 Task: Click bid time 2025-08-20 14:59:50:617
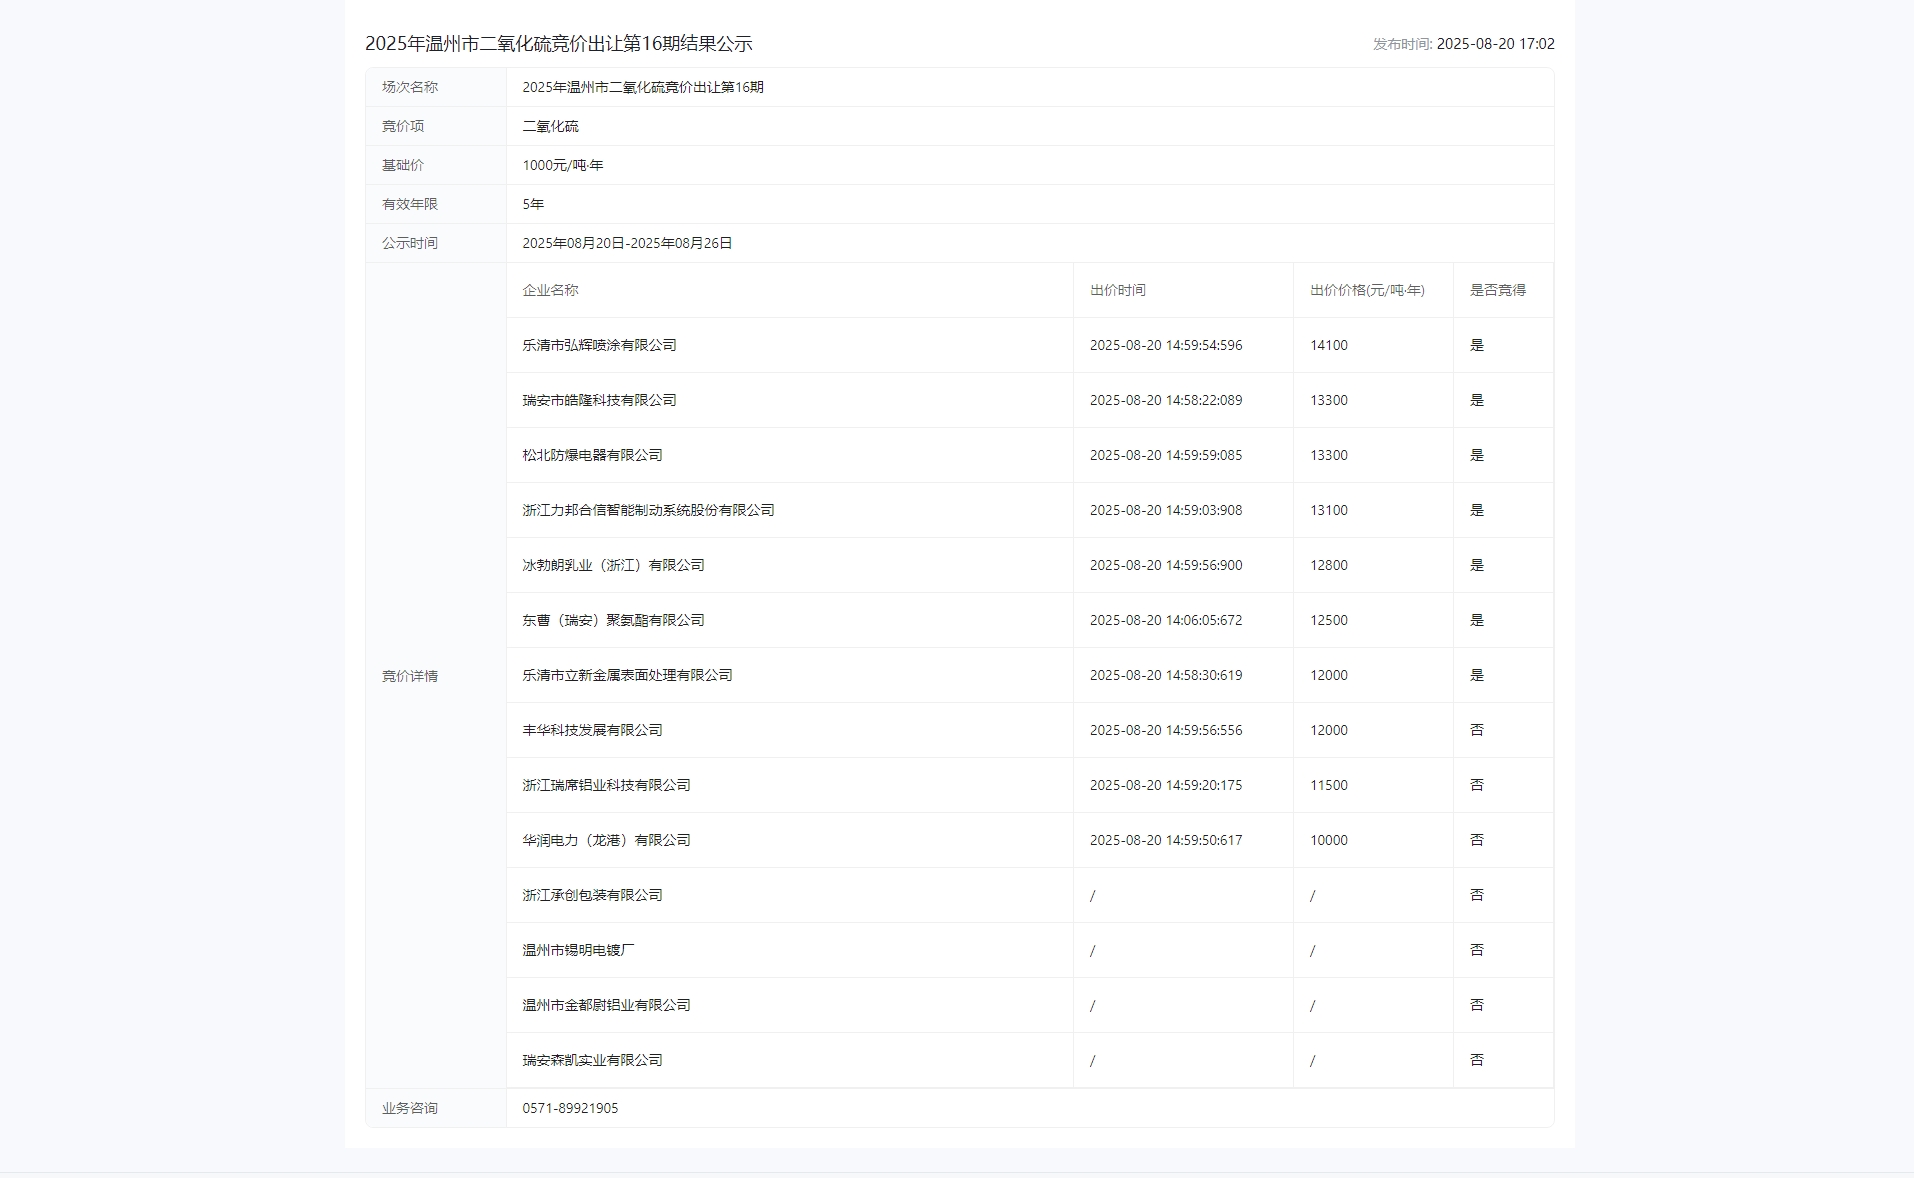1166,840
